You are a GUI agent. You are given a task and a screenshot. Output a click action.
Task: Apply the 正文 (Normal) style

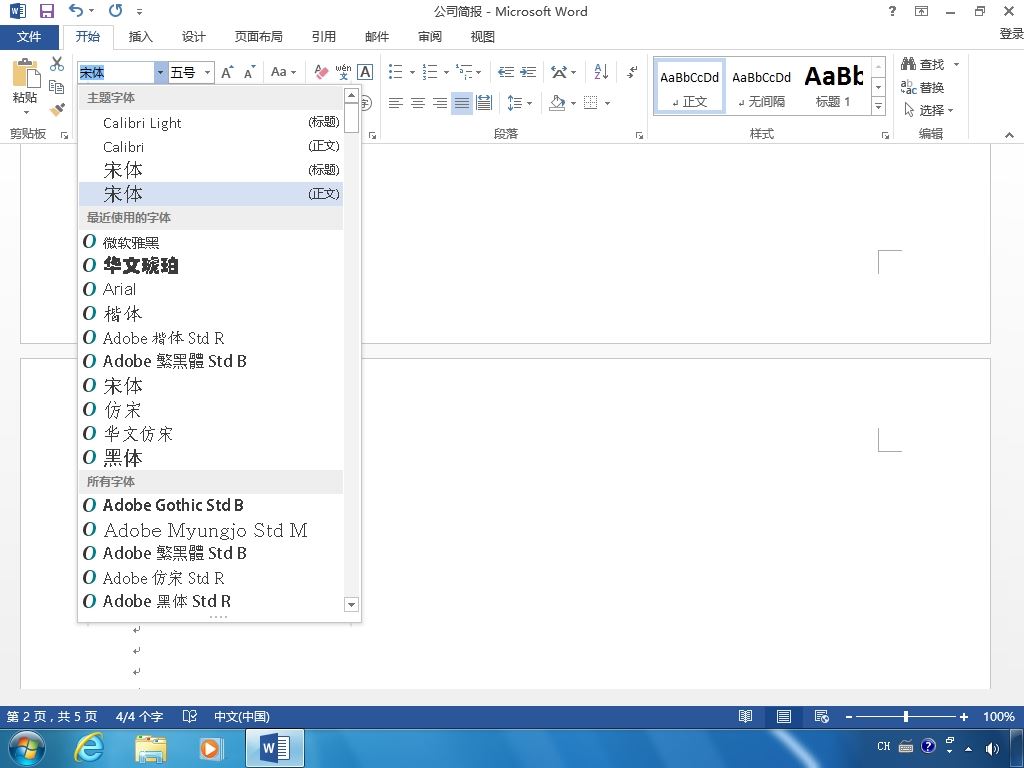(x=690, y=87)
